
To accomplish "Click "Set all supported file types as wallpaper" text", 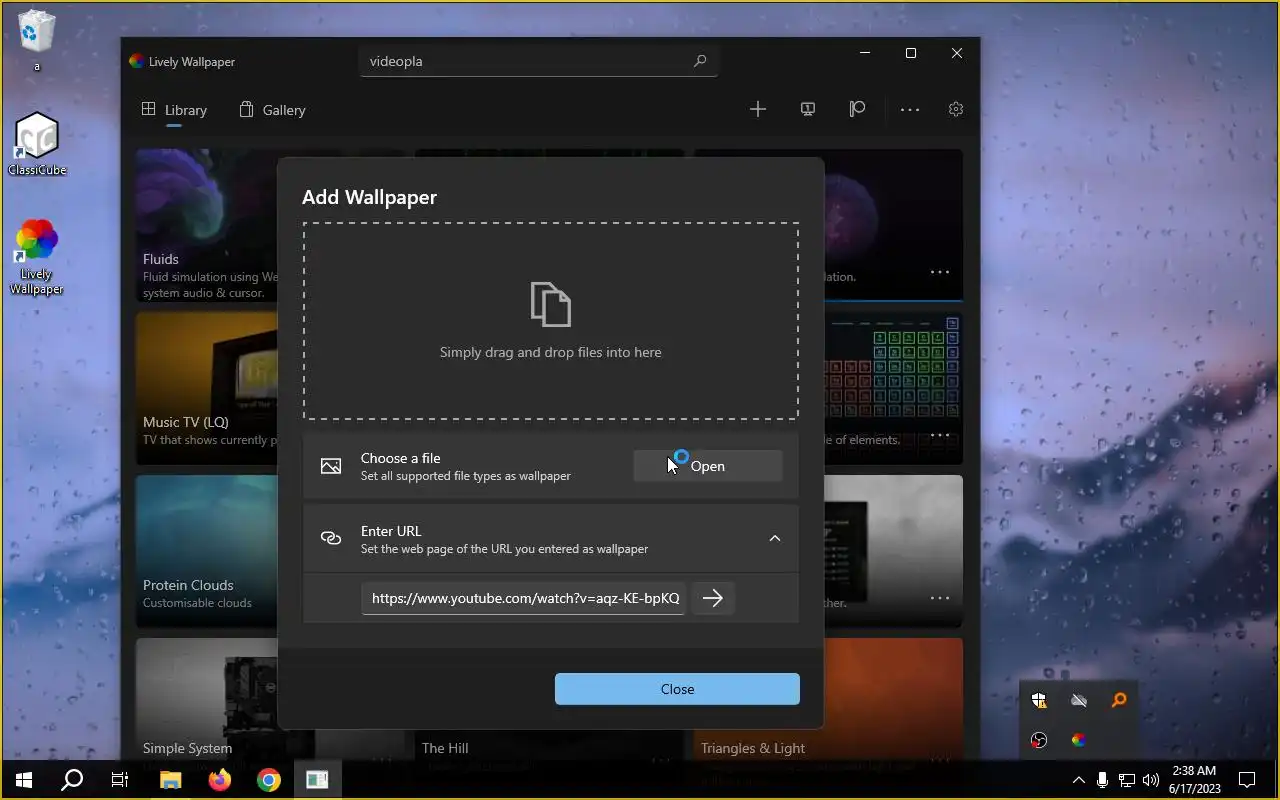I will 466,476.
